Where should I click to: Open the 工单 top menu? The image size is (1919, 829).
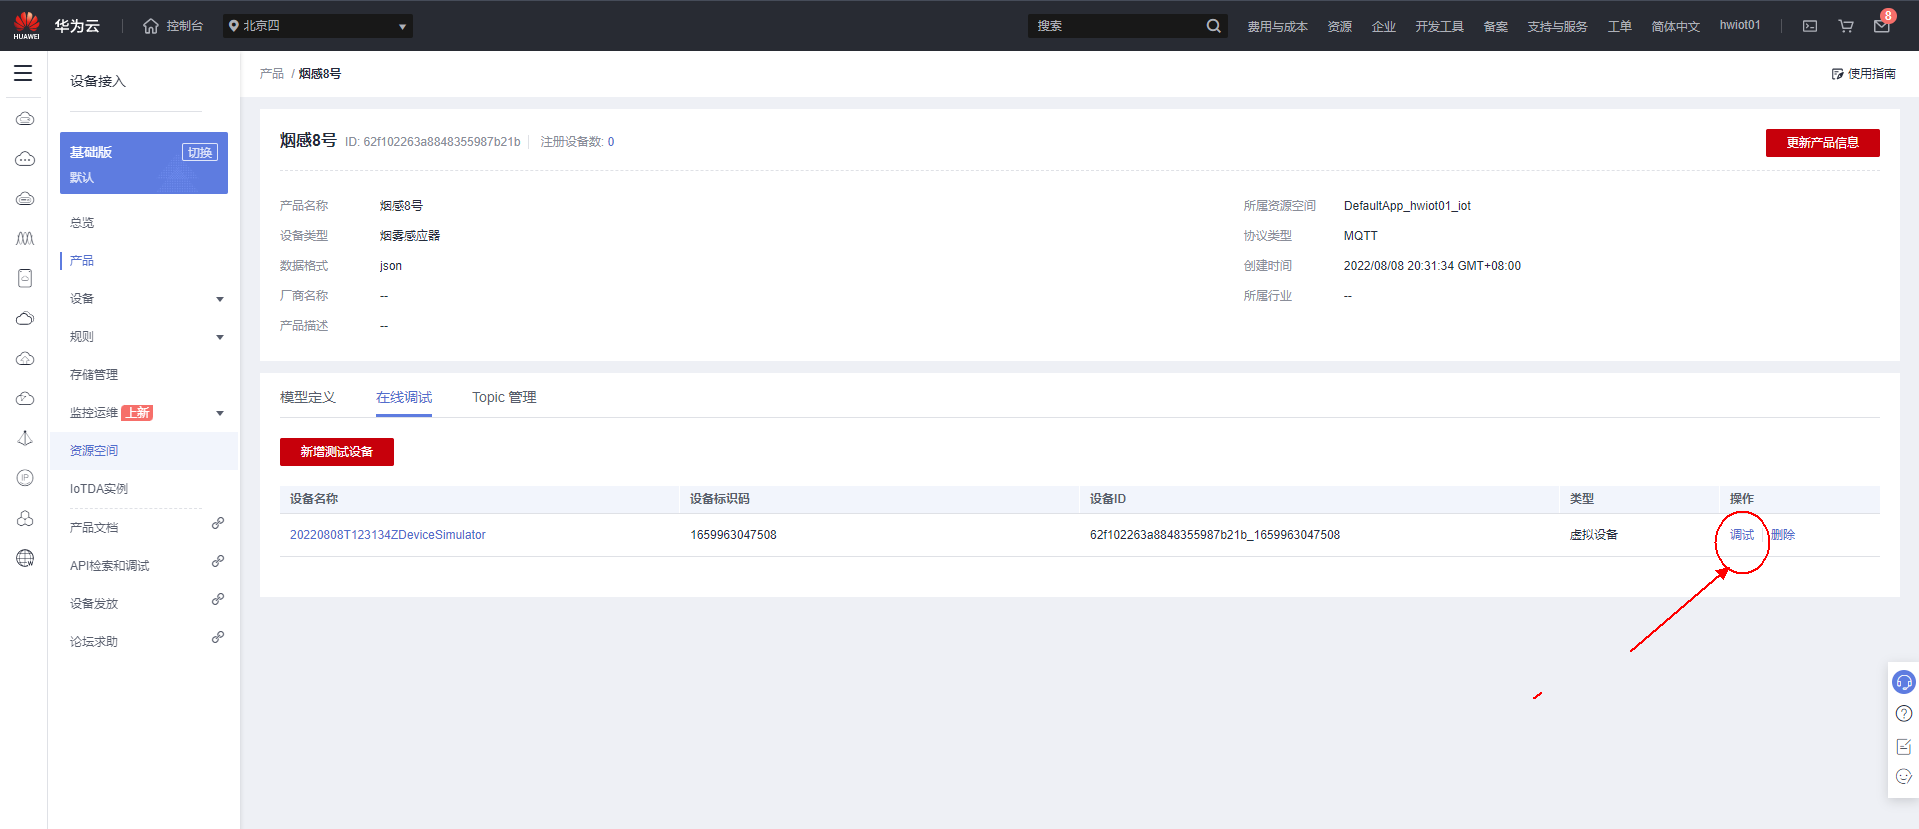tap(1619, 27)
